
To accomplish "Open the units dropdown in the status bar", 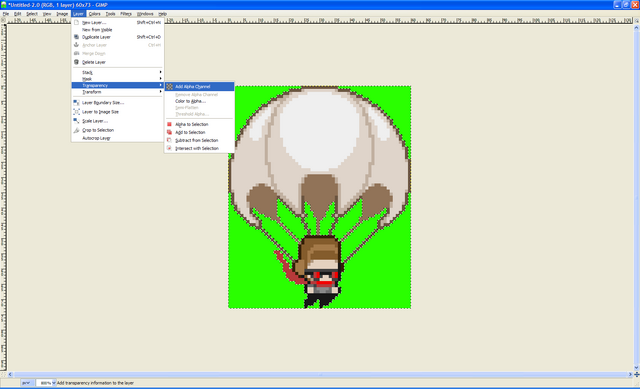I will [x=27, y=383].
